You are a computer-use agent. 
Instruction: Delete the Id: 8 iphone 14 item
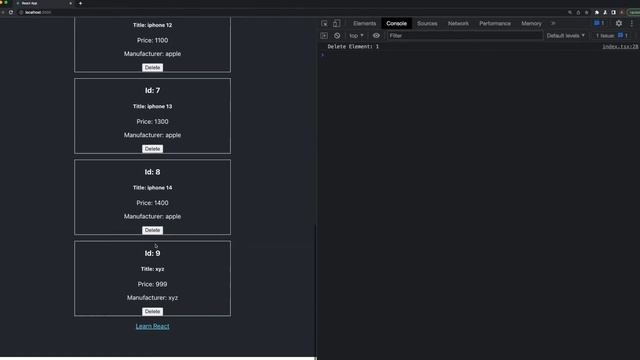coord(152,230)
